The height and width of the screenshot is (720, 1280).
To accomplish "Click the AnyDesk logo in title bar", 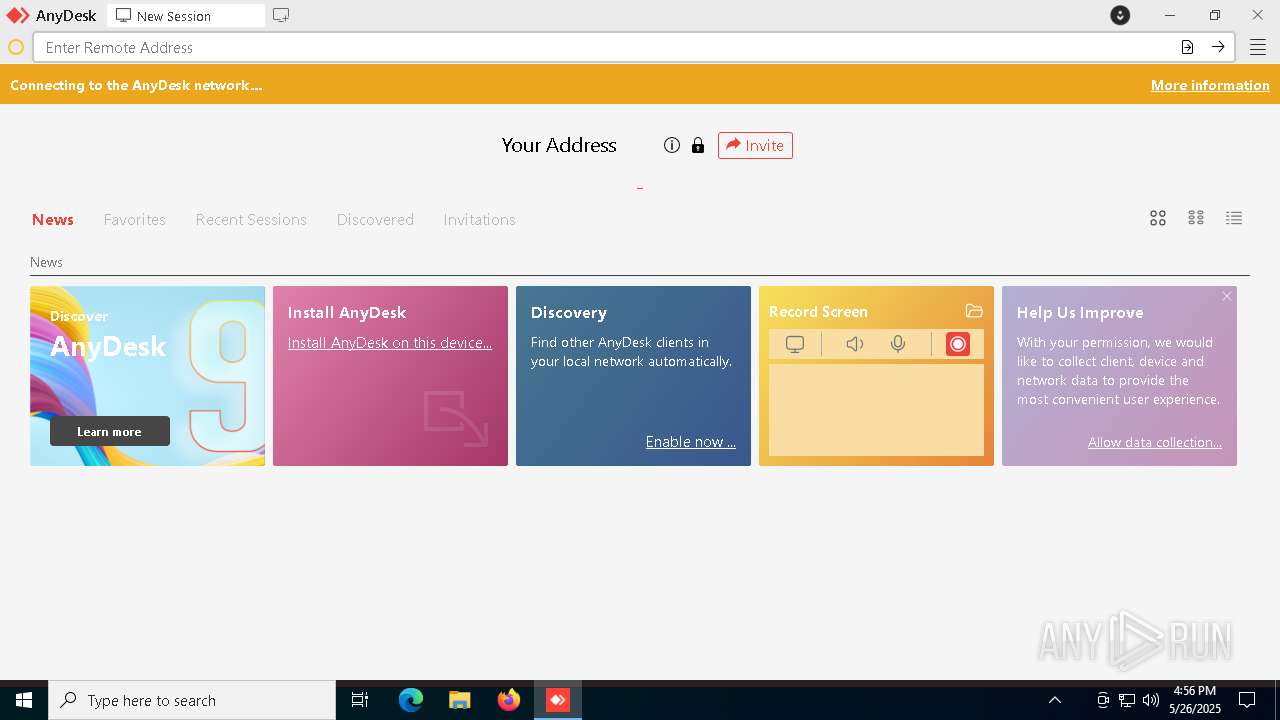I will point(18,15).
